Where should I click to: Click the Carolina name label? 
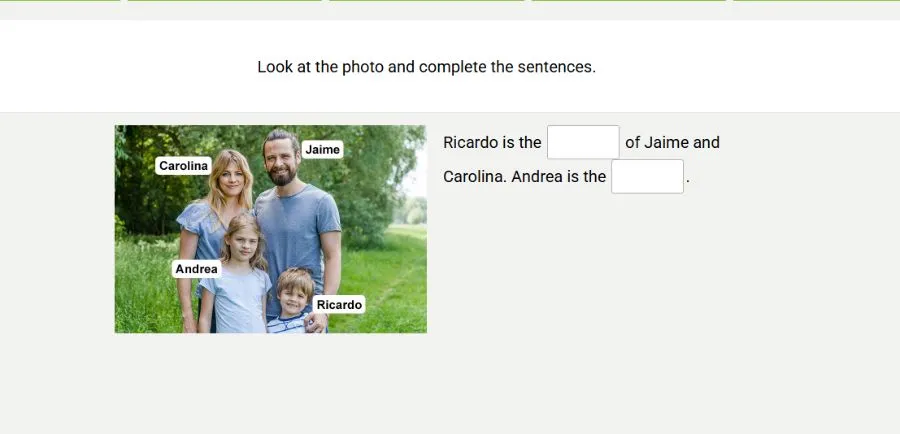(183, 166)
